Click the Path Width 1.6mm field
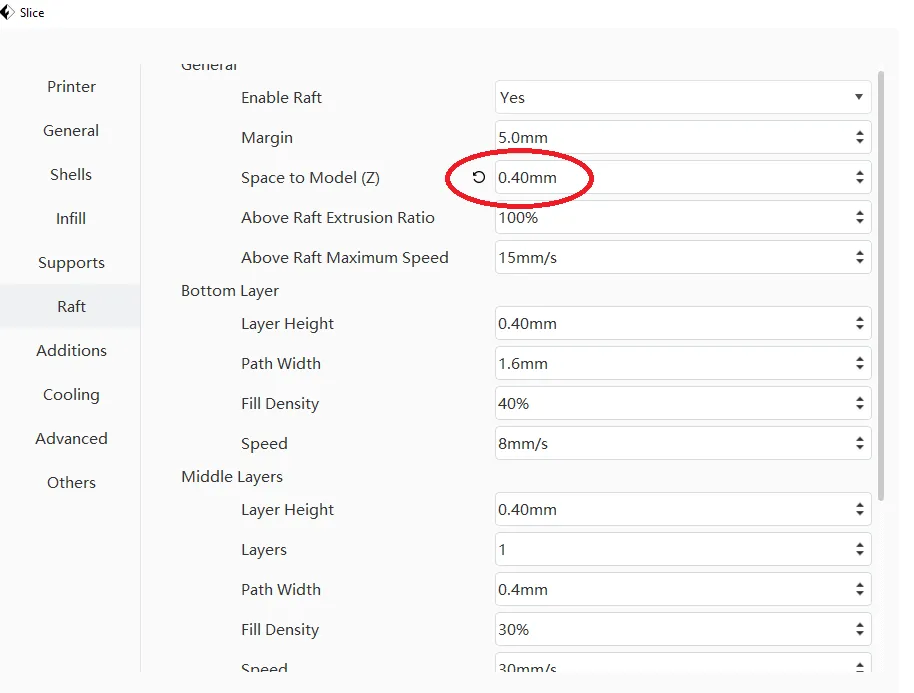914x693 pixels. 683,364
